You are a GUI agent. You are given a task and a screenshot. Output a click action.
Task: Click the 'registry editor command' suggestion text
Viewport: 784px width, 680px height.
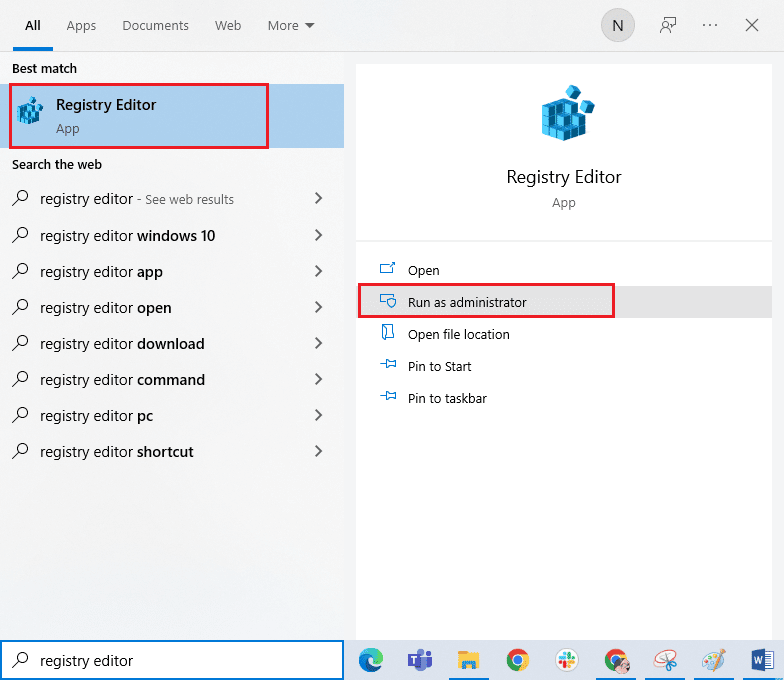click(x=122, y=380)
